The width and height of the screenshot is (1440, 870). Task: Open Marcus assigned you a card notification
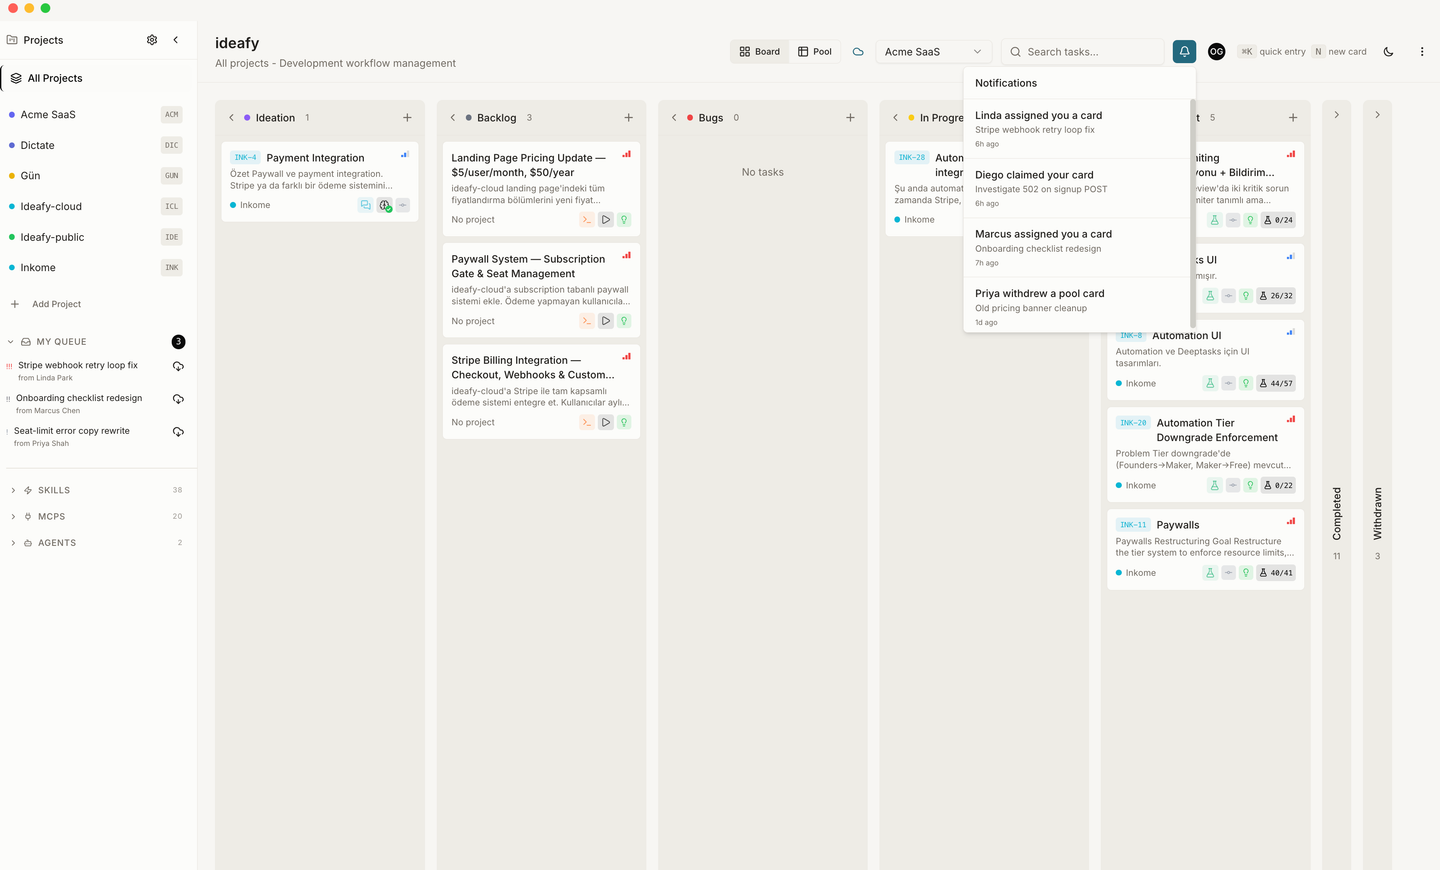(x=1076, y=248)
